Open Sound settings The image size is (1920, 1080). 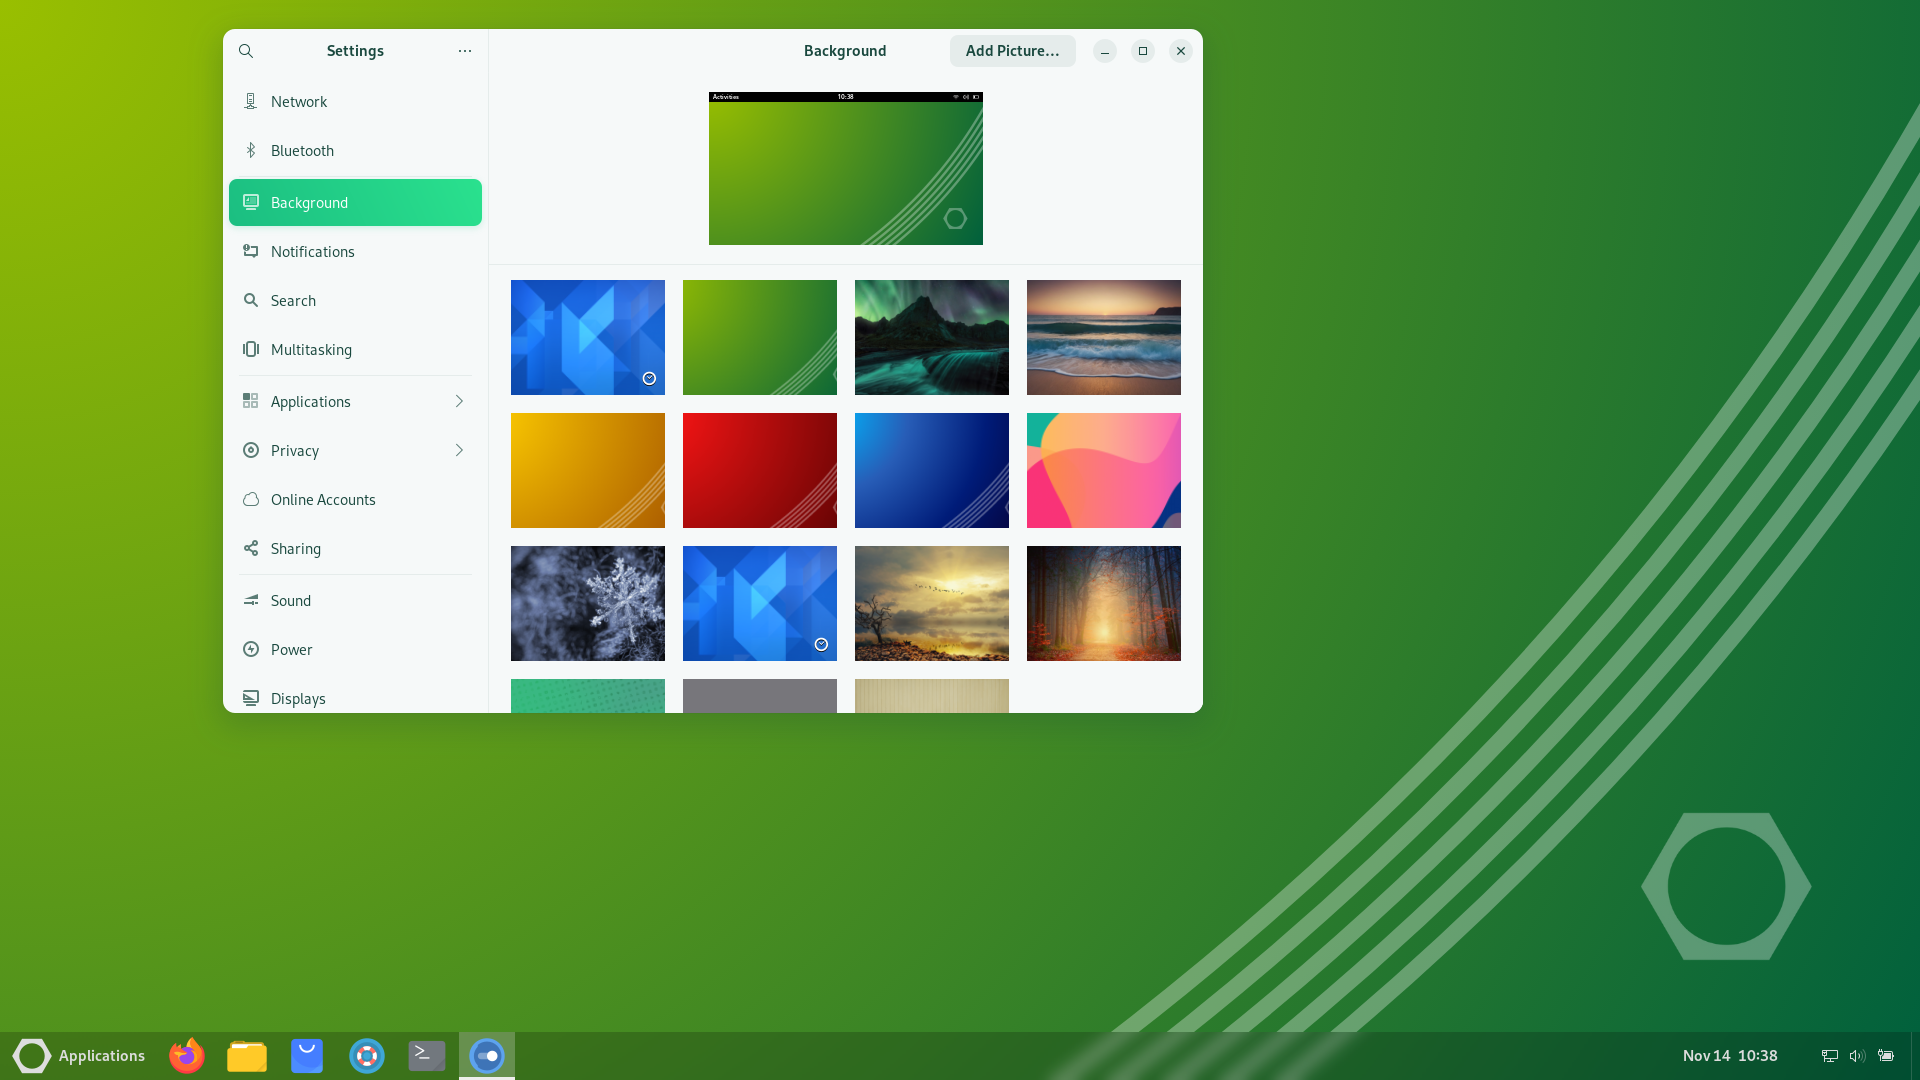(355, 601)
